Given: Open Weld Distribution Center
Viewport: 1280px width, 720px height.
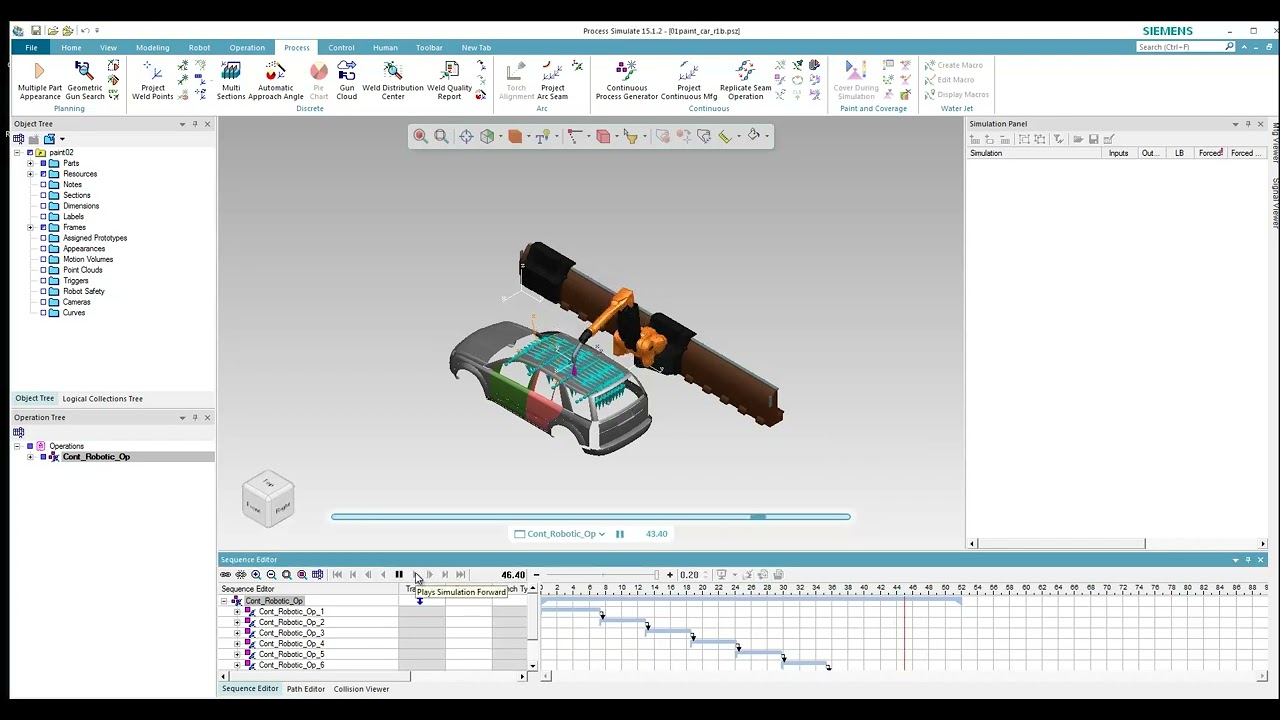Looking at the screenshot, I should (x=393, y=80).
